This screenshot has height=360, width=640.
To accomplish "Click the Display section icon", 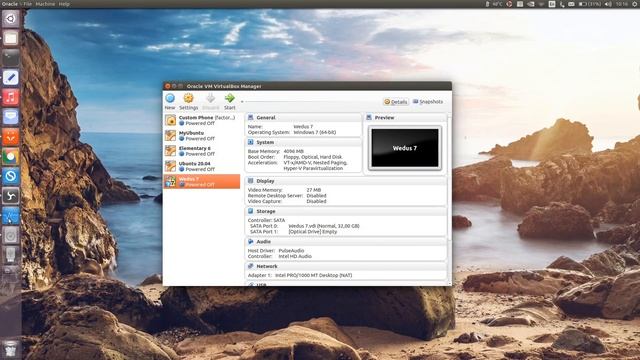I will coord(251,181).
